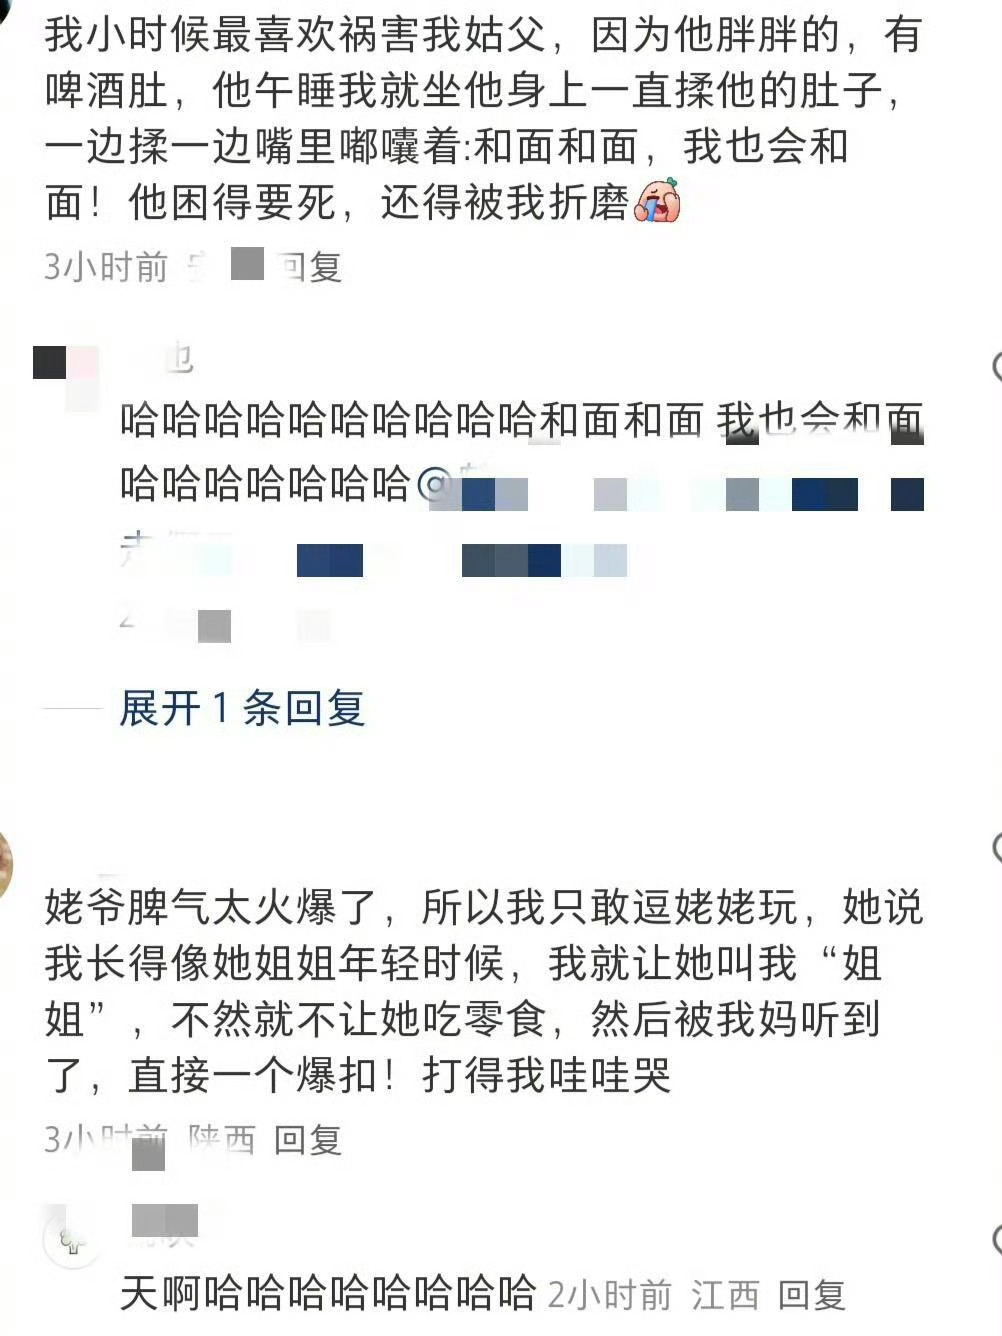Click 3小时前 timestamp under 姑父 comment
Image resolution: width=1002 pixels, height=1336 pixels.
click(106, 266)
